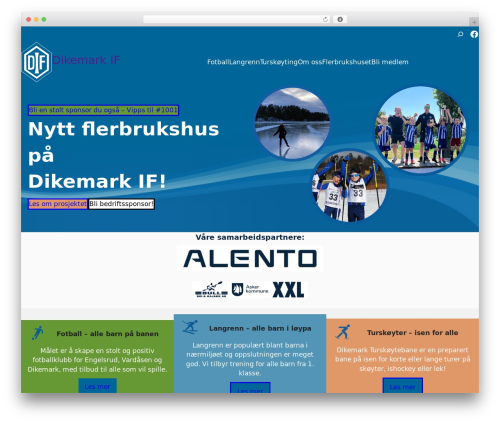Click the Nytt flerbrukshus headline
500x423 pixels.
click(123, 155)
